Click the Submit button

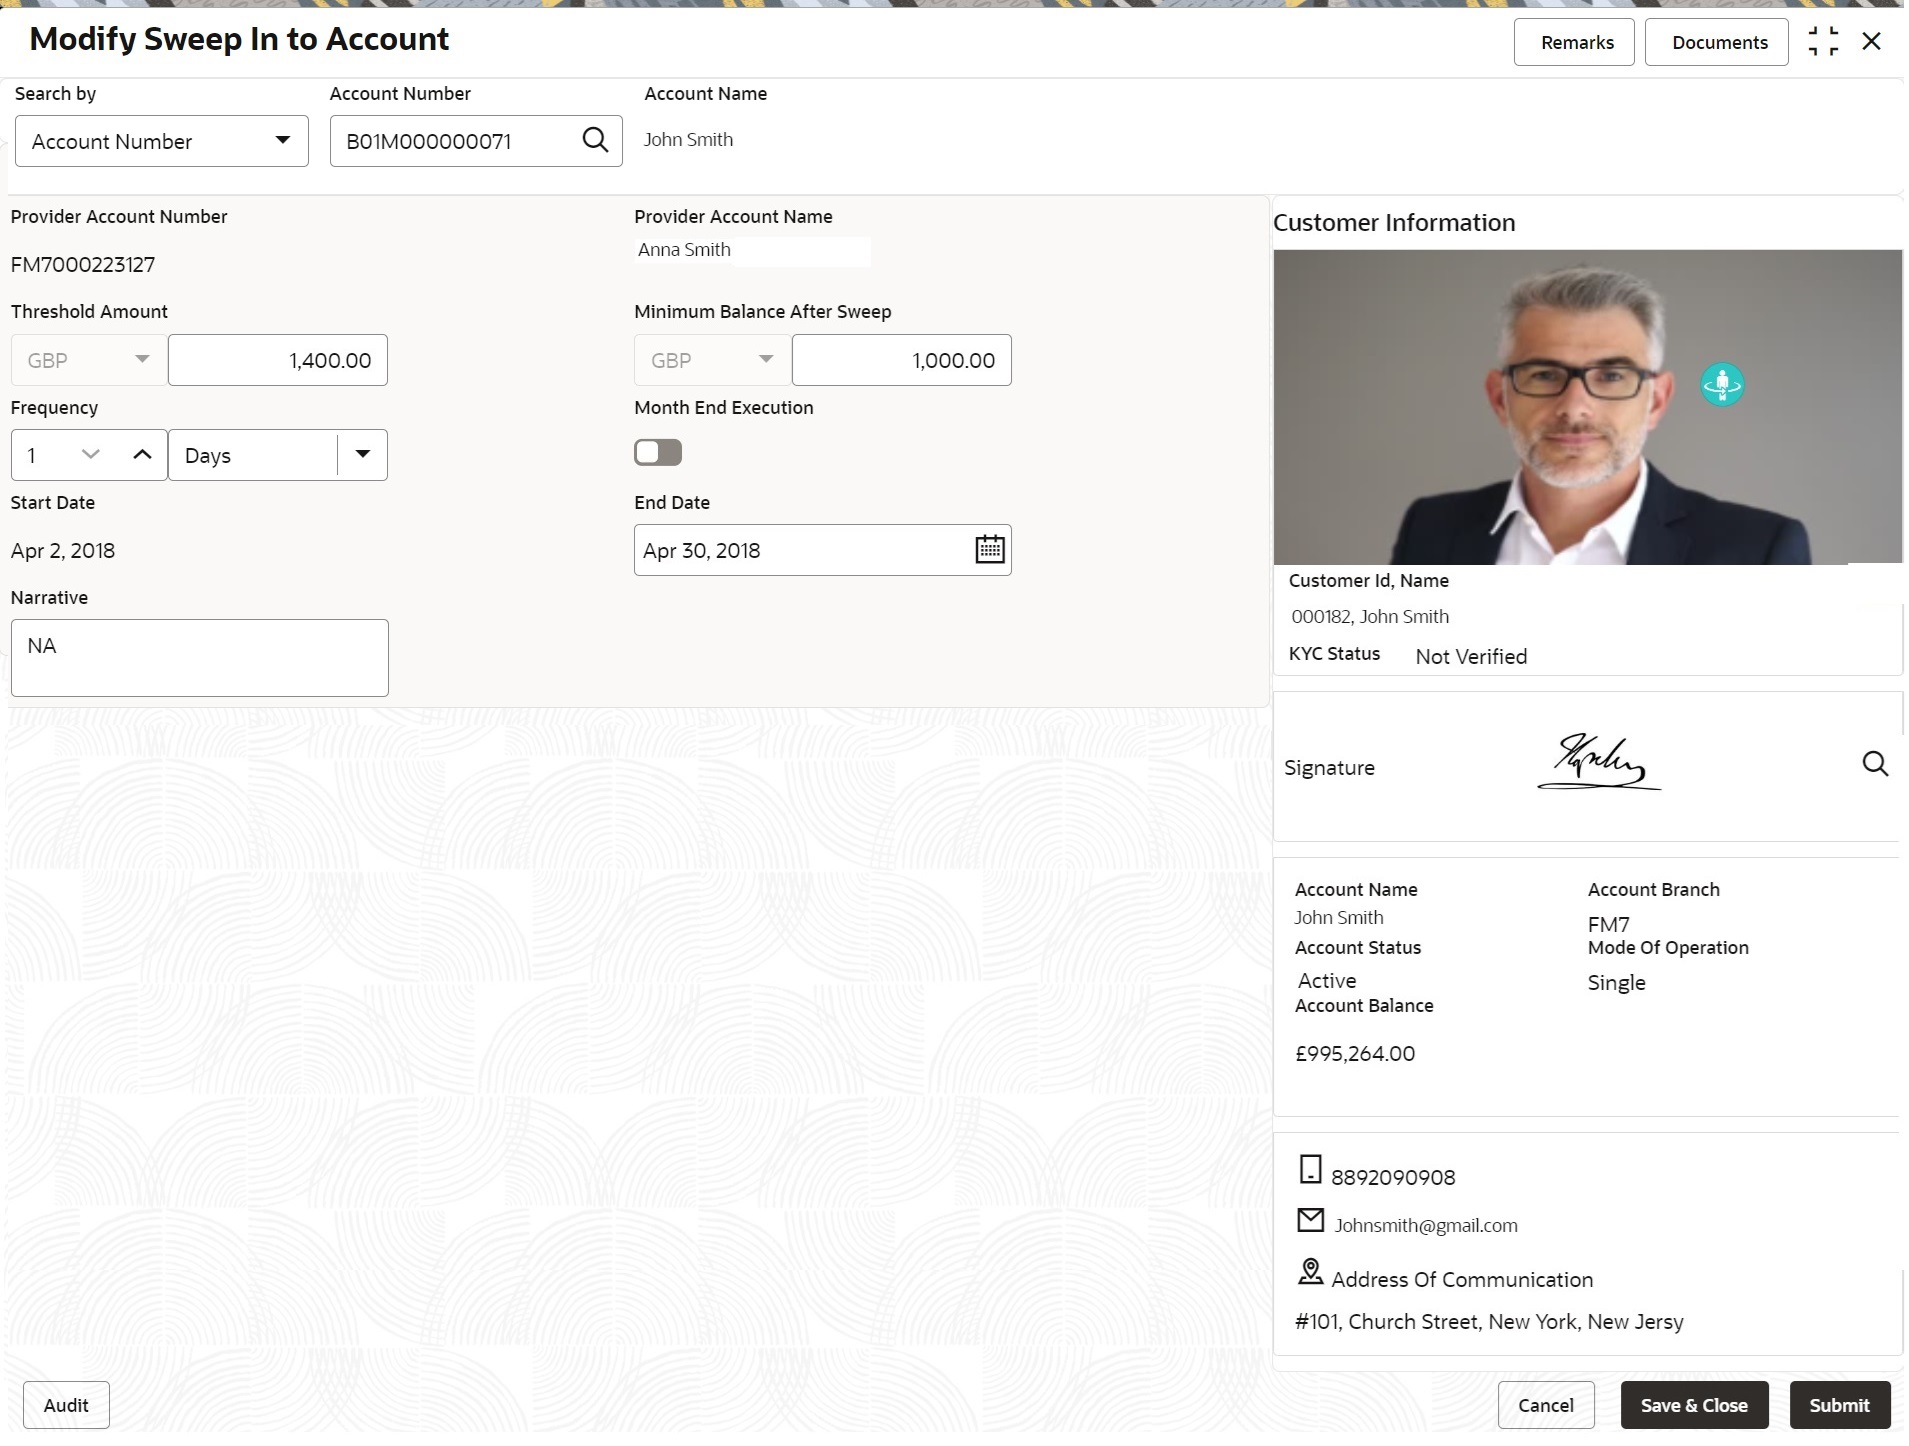coord(1840,1406)
